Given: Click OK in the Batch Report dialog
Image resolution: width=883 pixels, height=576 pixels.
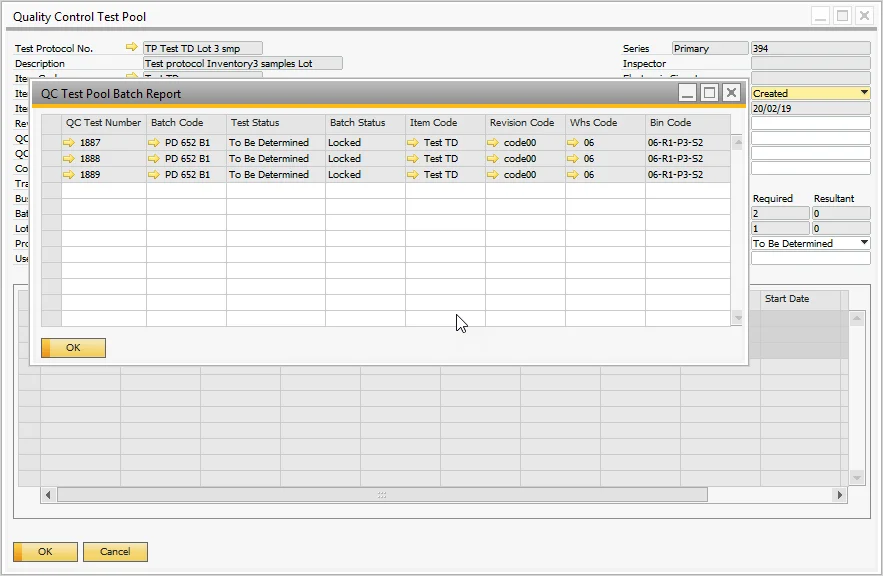Looking at the screenshot, I should [x=73, y=348].
